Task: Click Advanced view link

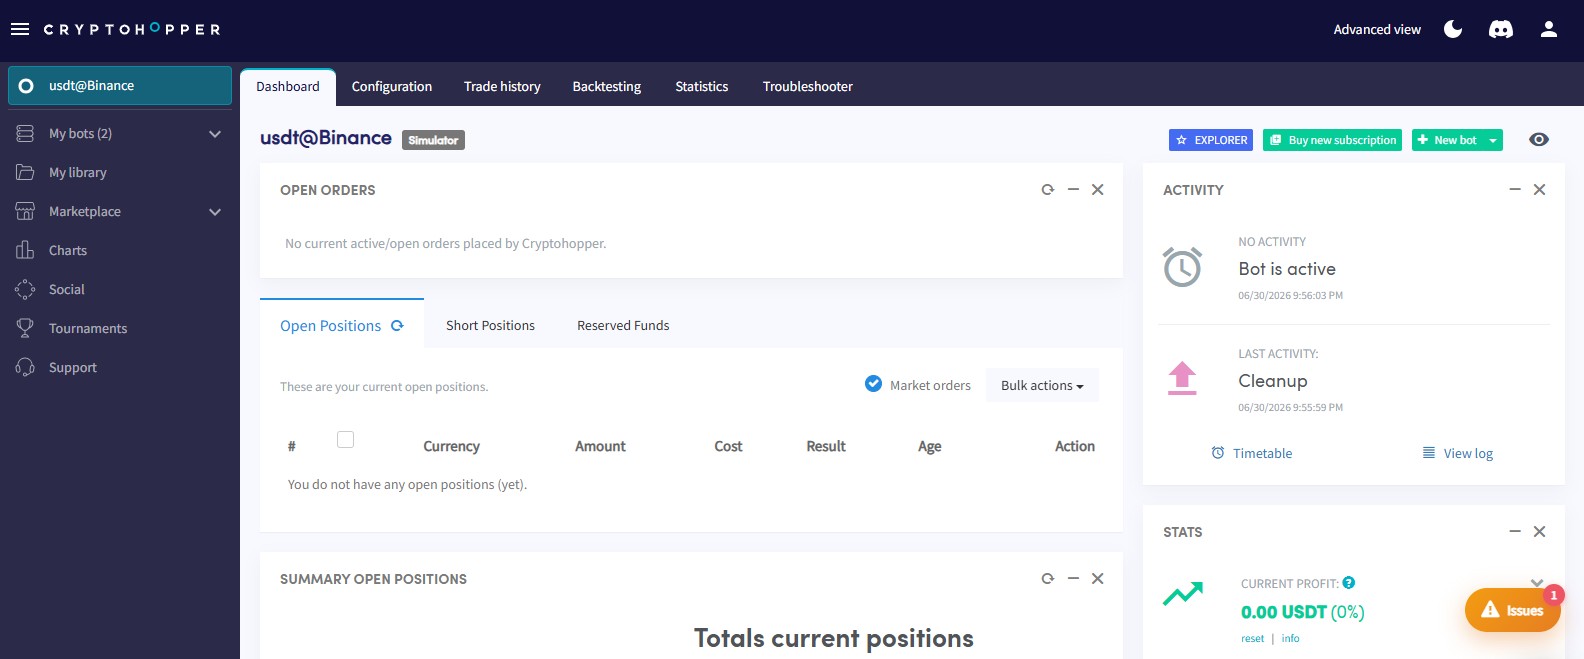Action: tap(1377, 29)
